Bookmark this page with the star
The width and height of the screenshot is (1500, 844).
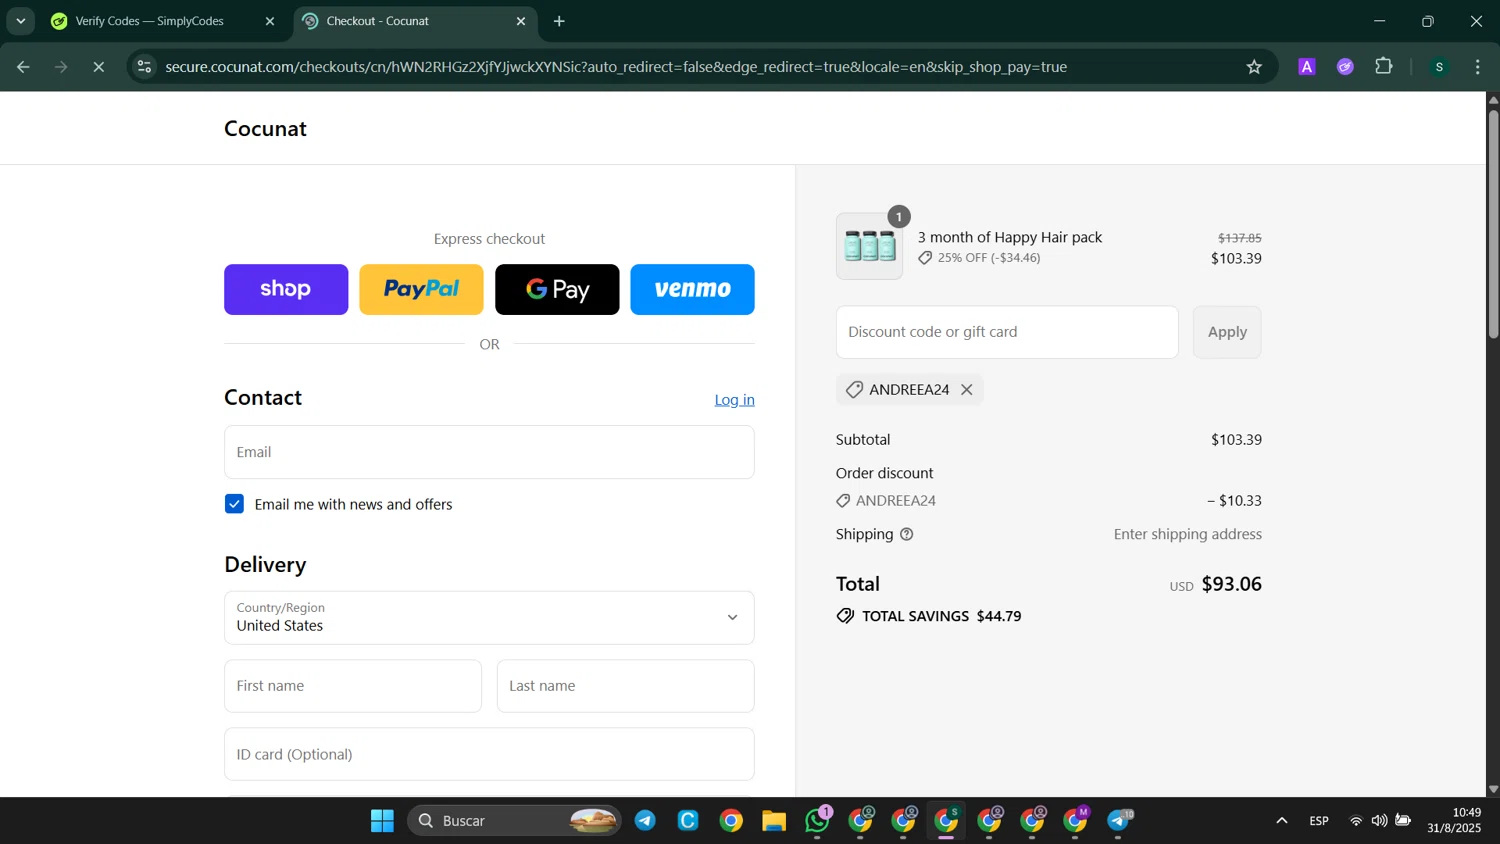(x=1254, y=67)
